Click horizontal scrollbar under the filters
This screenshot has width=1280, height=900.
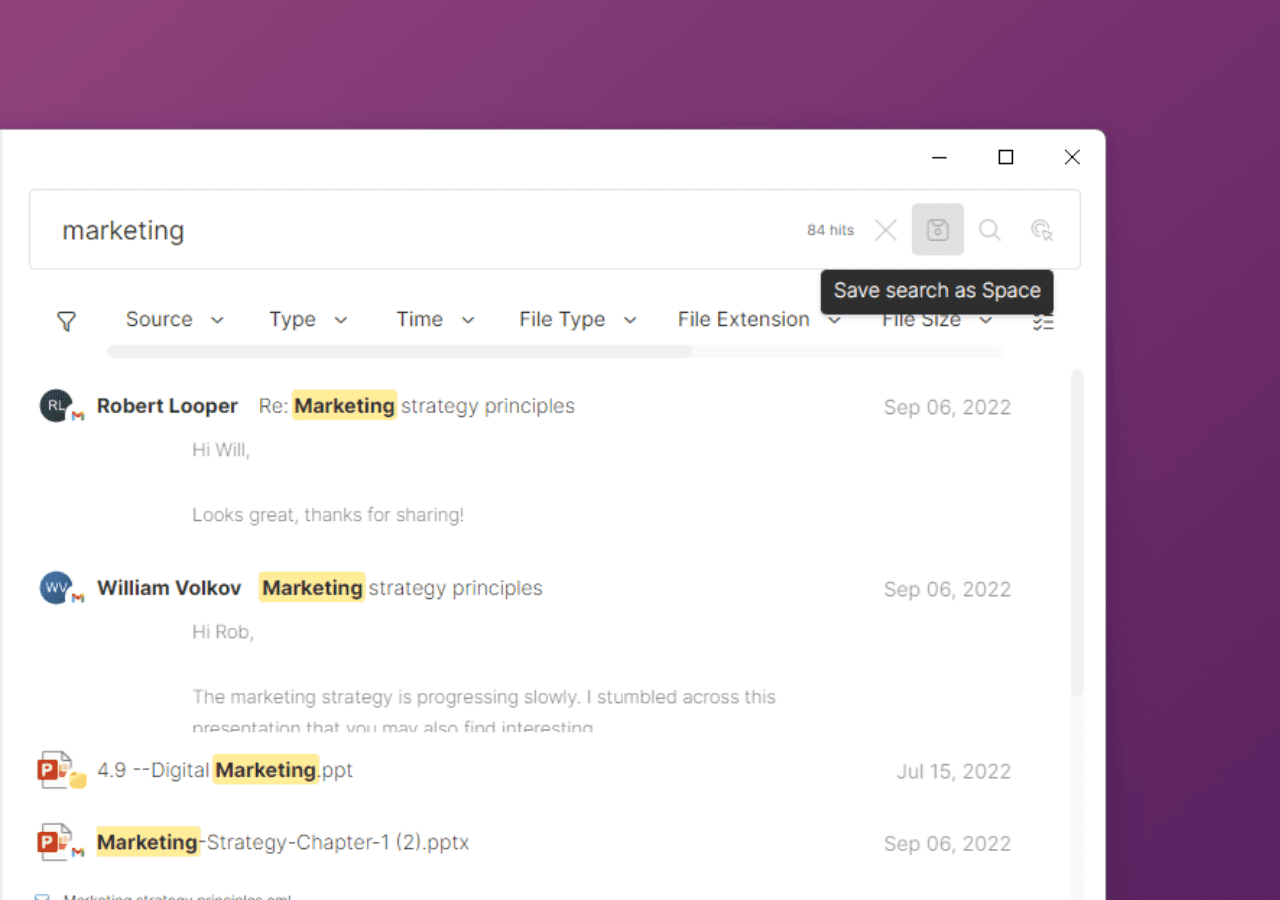click(x=399, y=352)
